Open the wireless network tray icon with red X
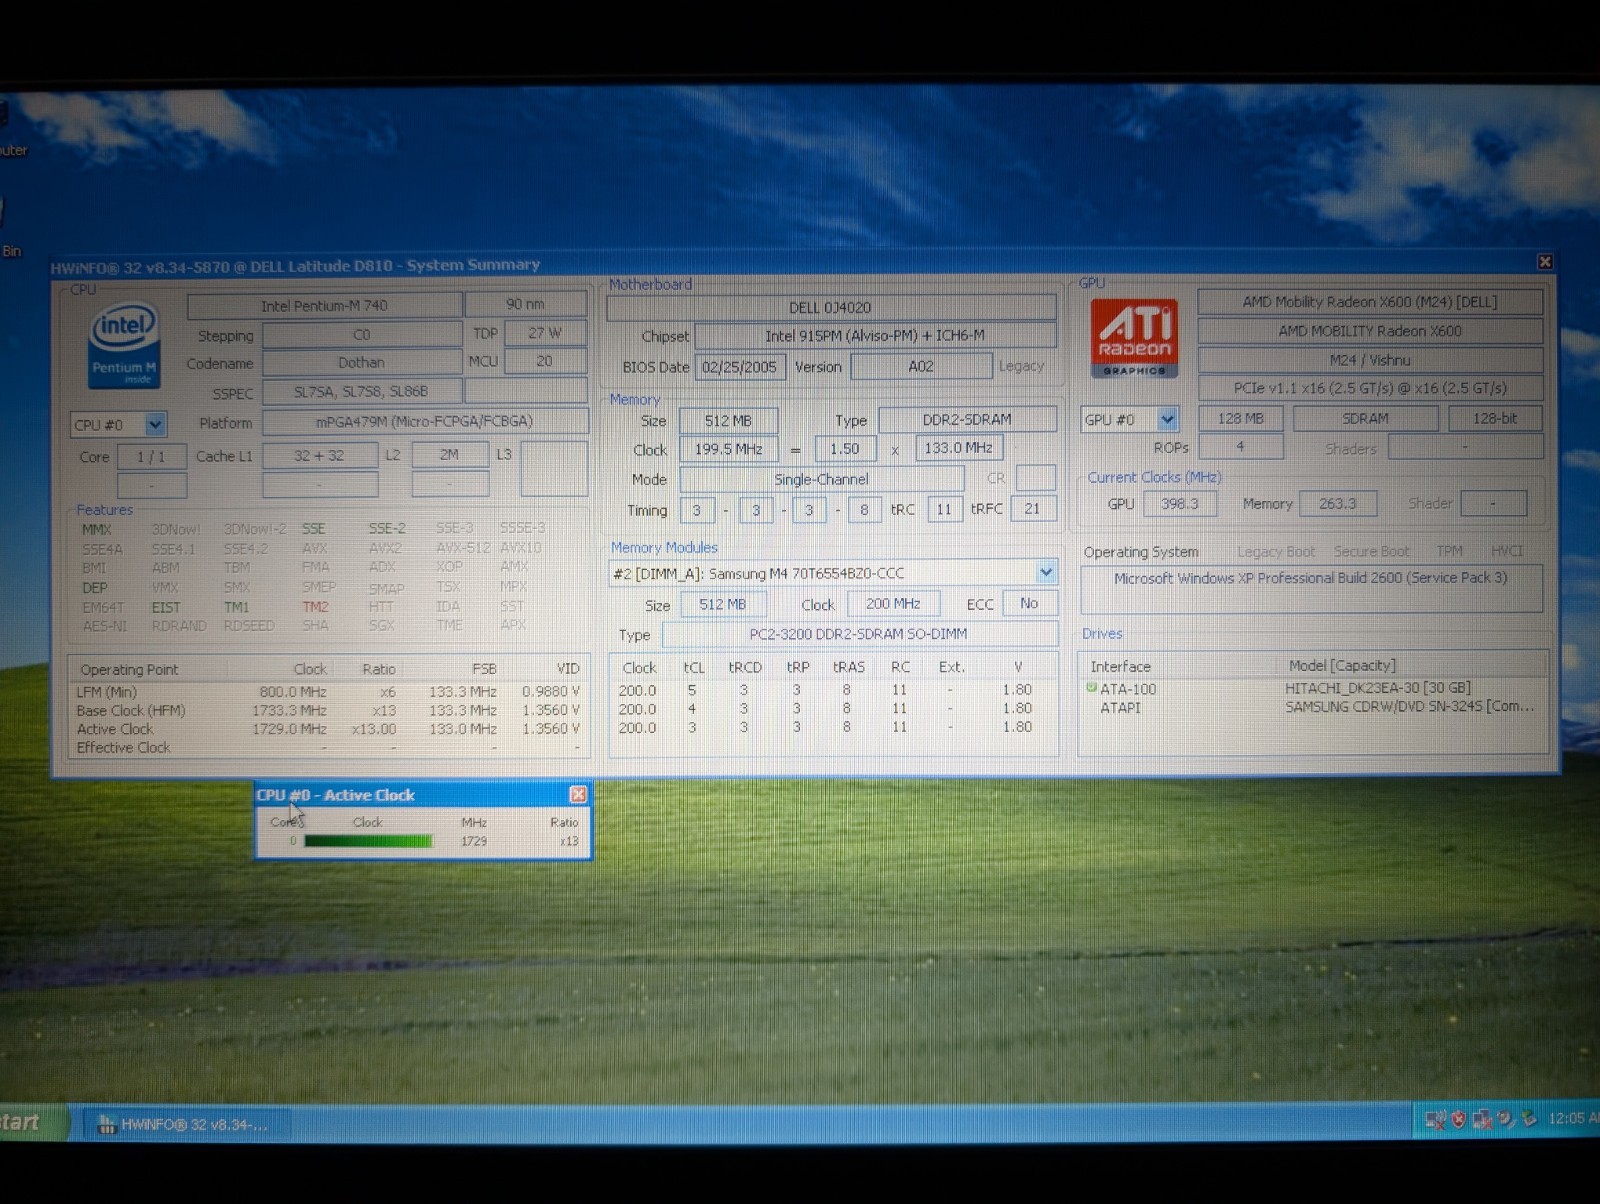Viewport: 1600px width, 1204px height. 1436,1120
